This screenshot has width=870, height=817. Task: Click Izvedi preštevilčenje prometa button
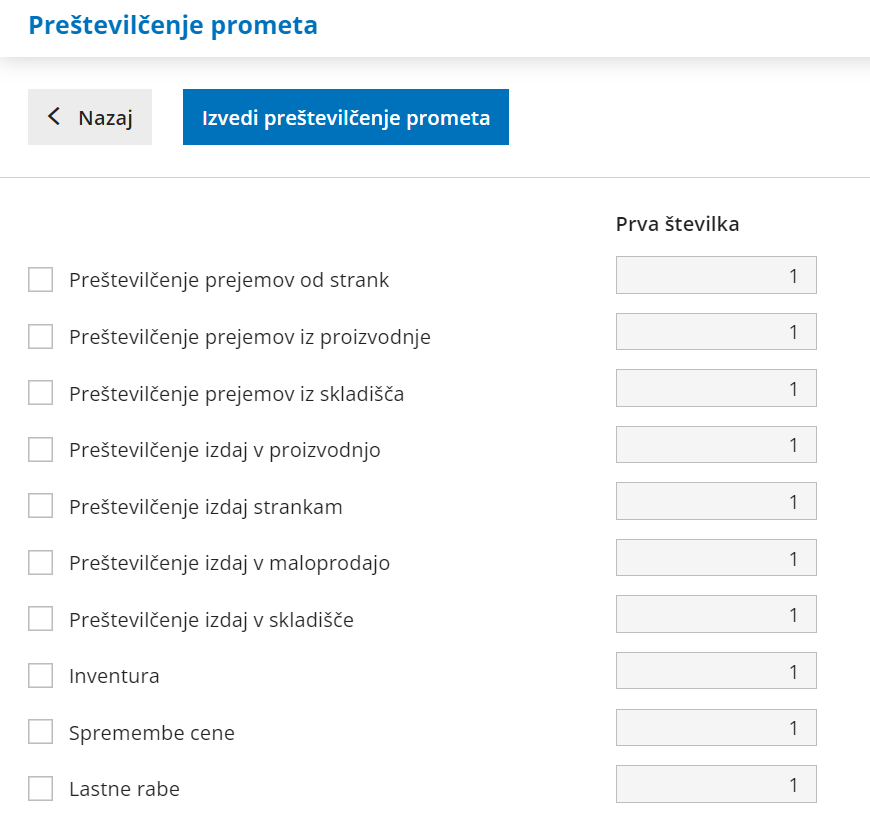pos(346,117)
